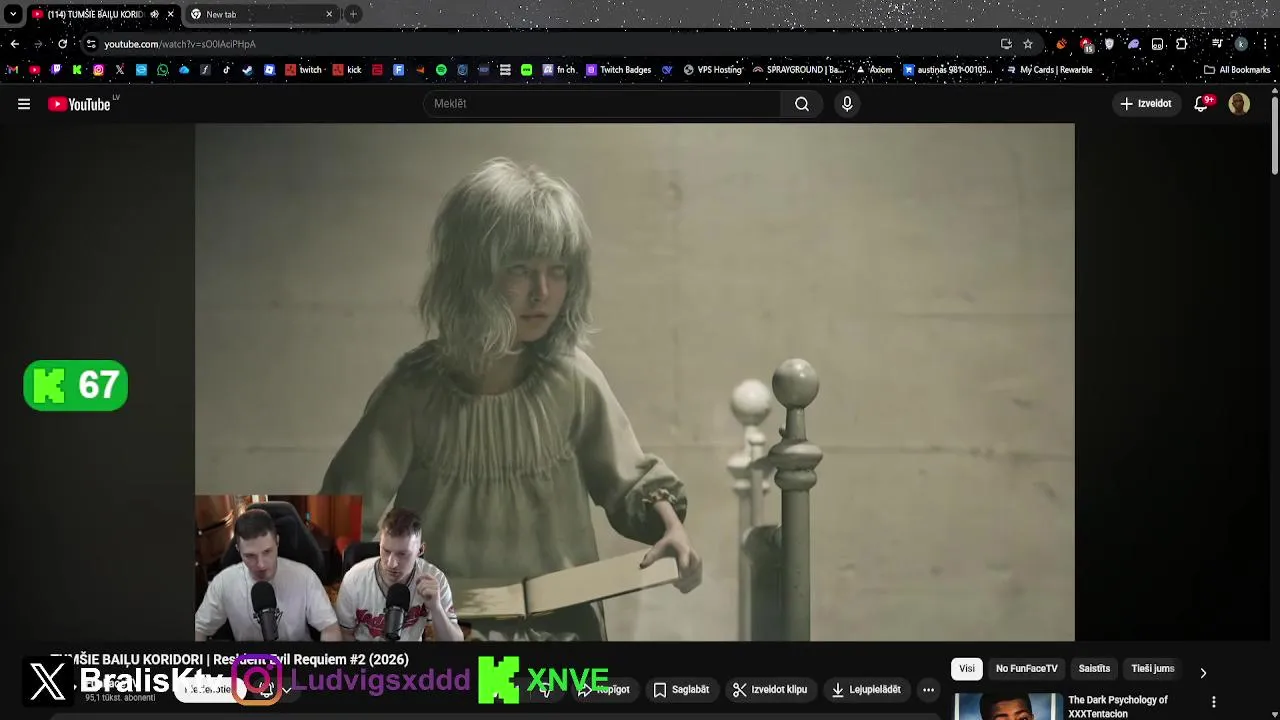Screen dimensions: 1280x720
Task: Mute the YouTube tab via speaker icon
Action: [x=154, y=14]
